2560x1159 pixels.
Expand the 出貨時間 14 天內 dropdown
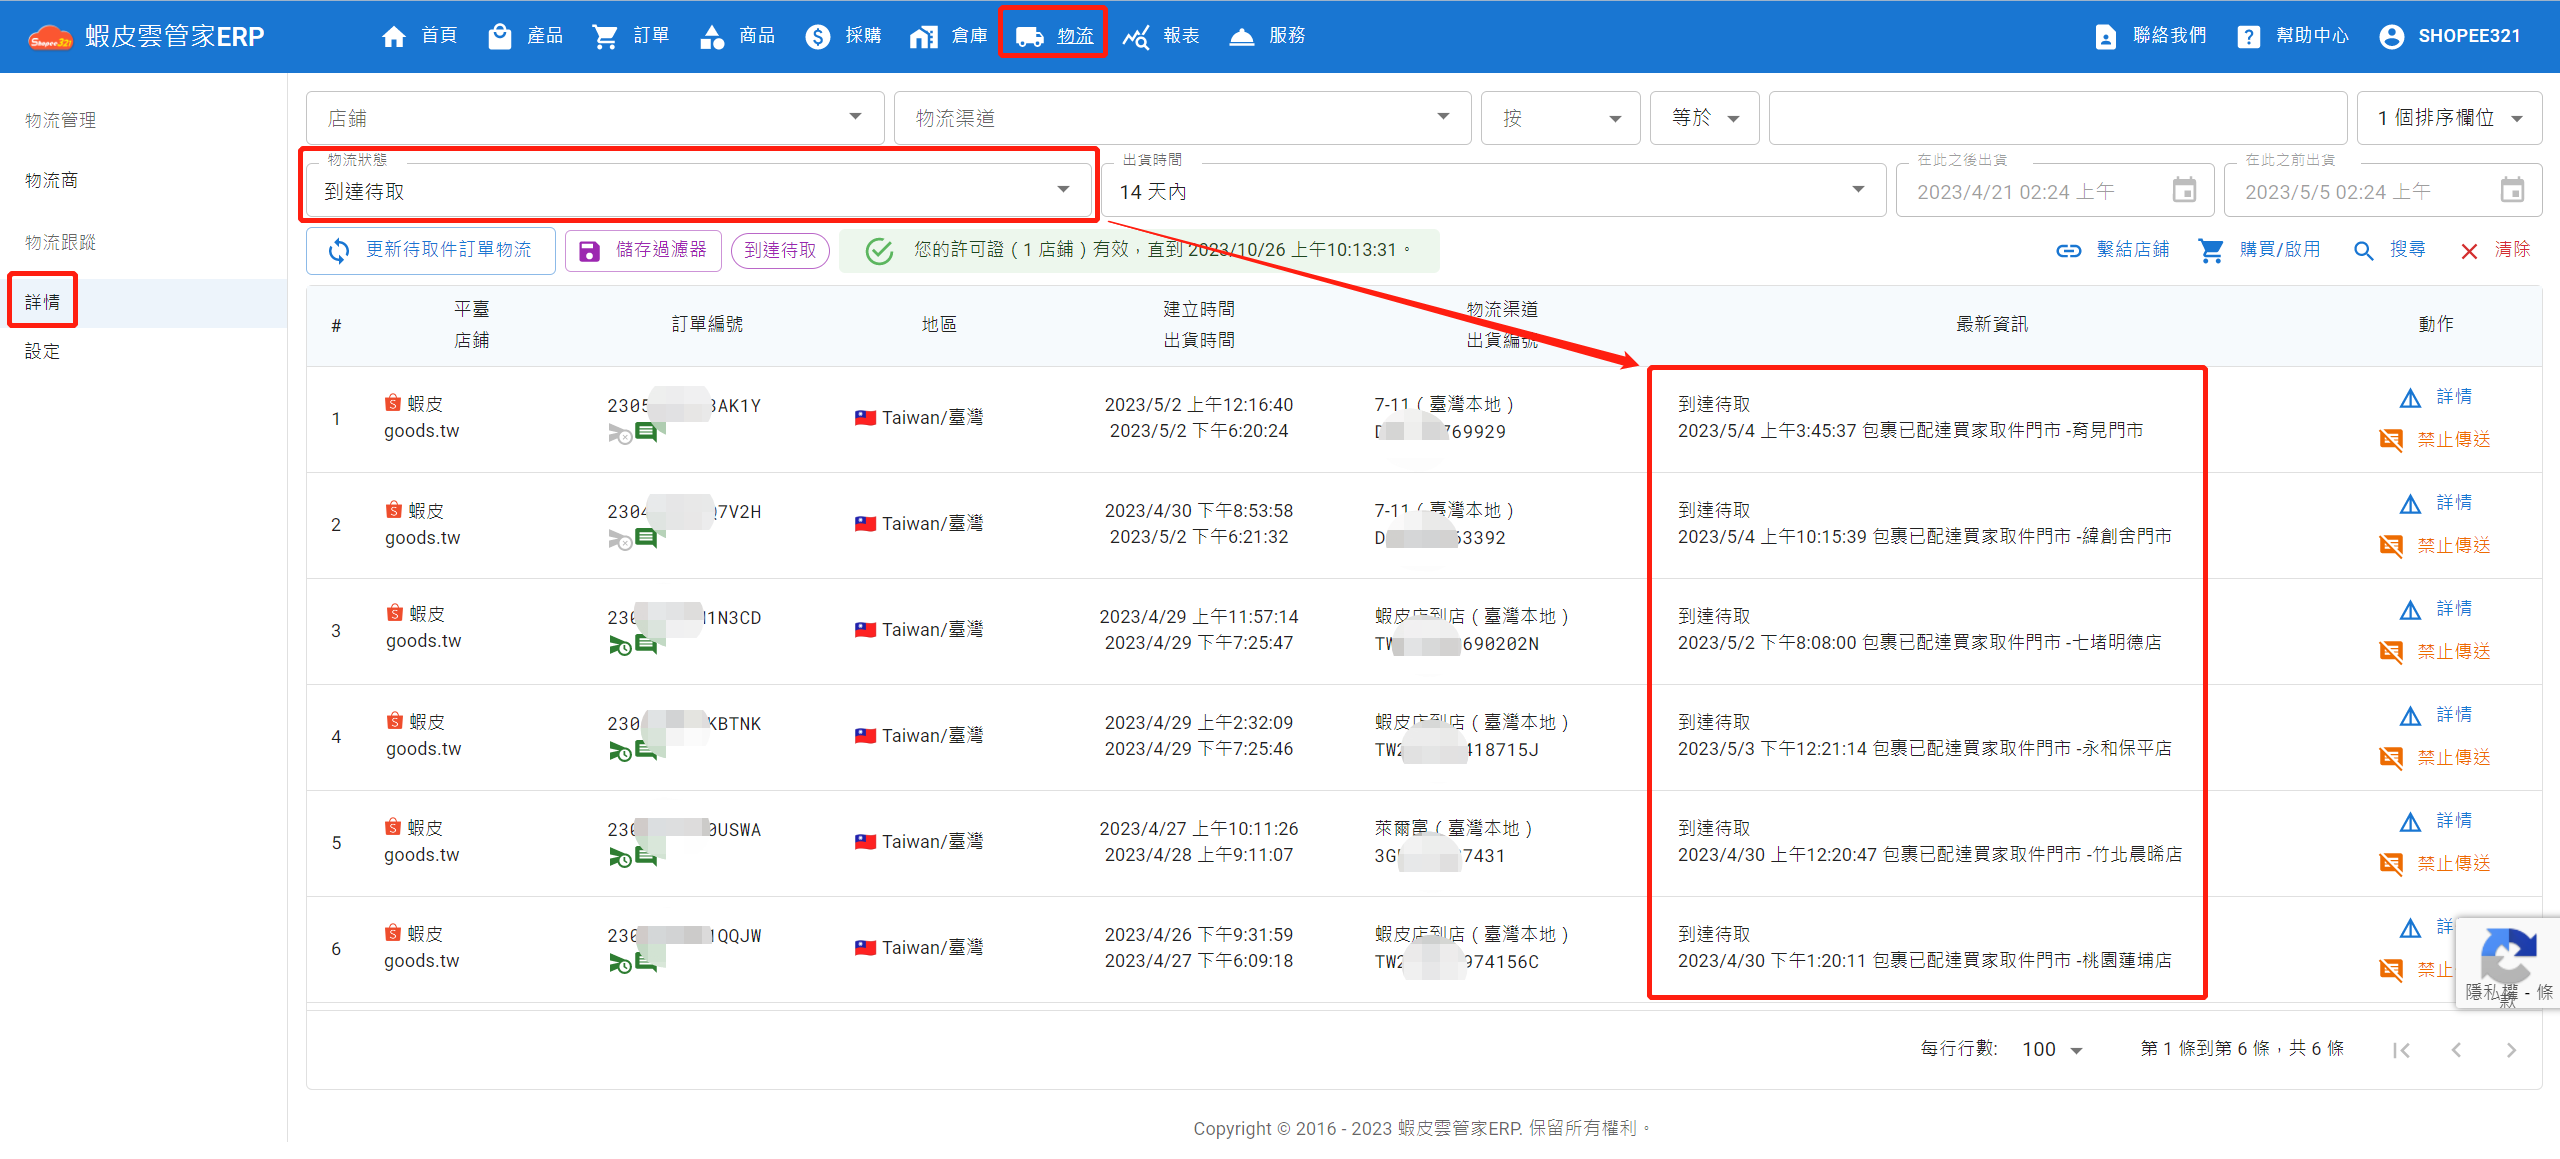pos(1494,190)
